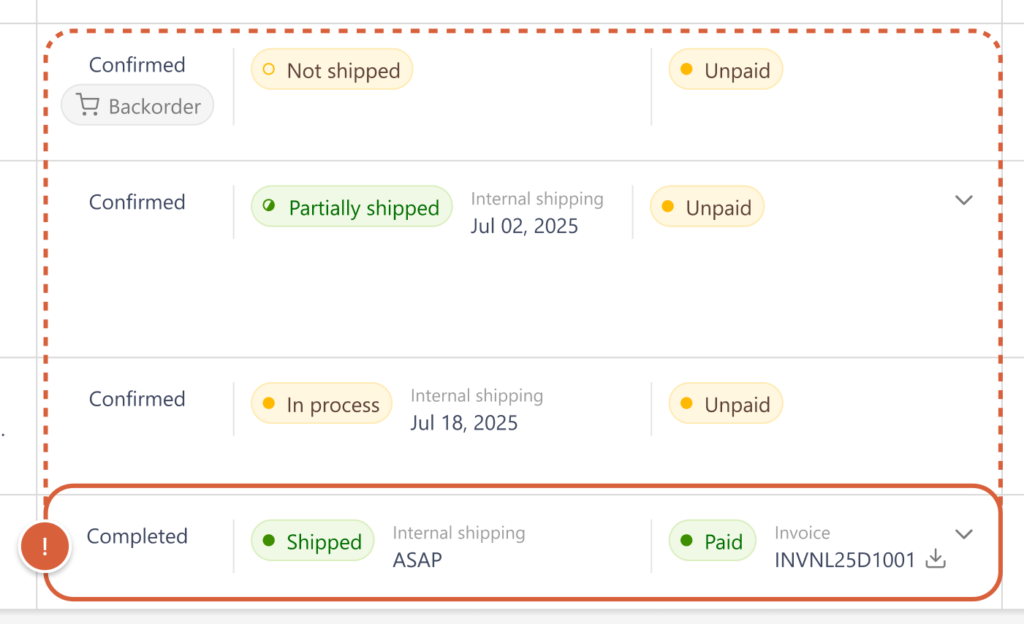Image resolution: width=1024 pixels, height=624 pixels.
Task: Download invoice INVNL25D1001 via download icon
Action: (935, 560)
